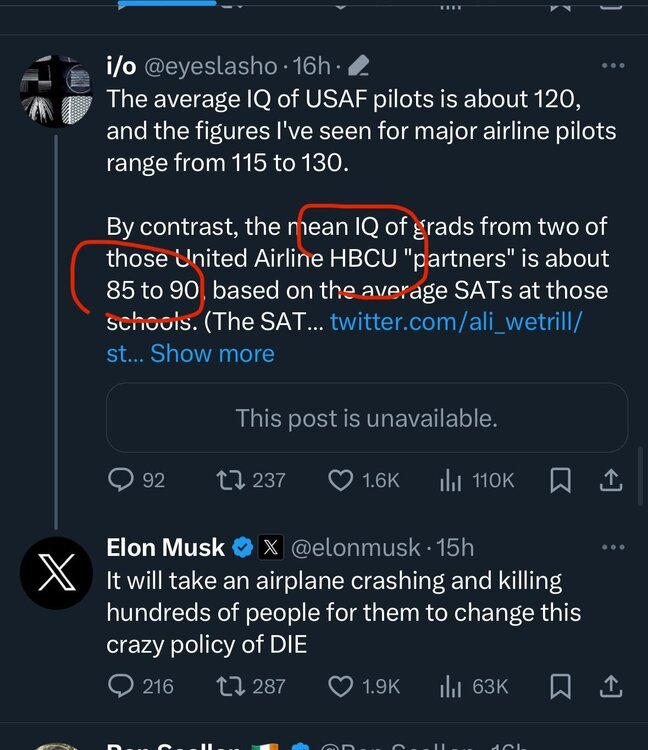Like the i/o post

tap(341, 481)
